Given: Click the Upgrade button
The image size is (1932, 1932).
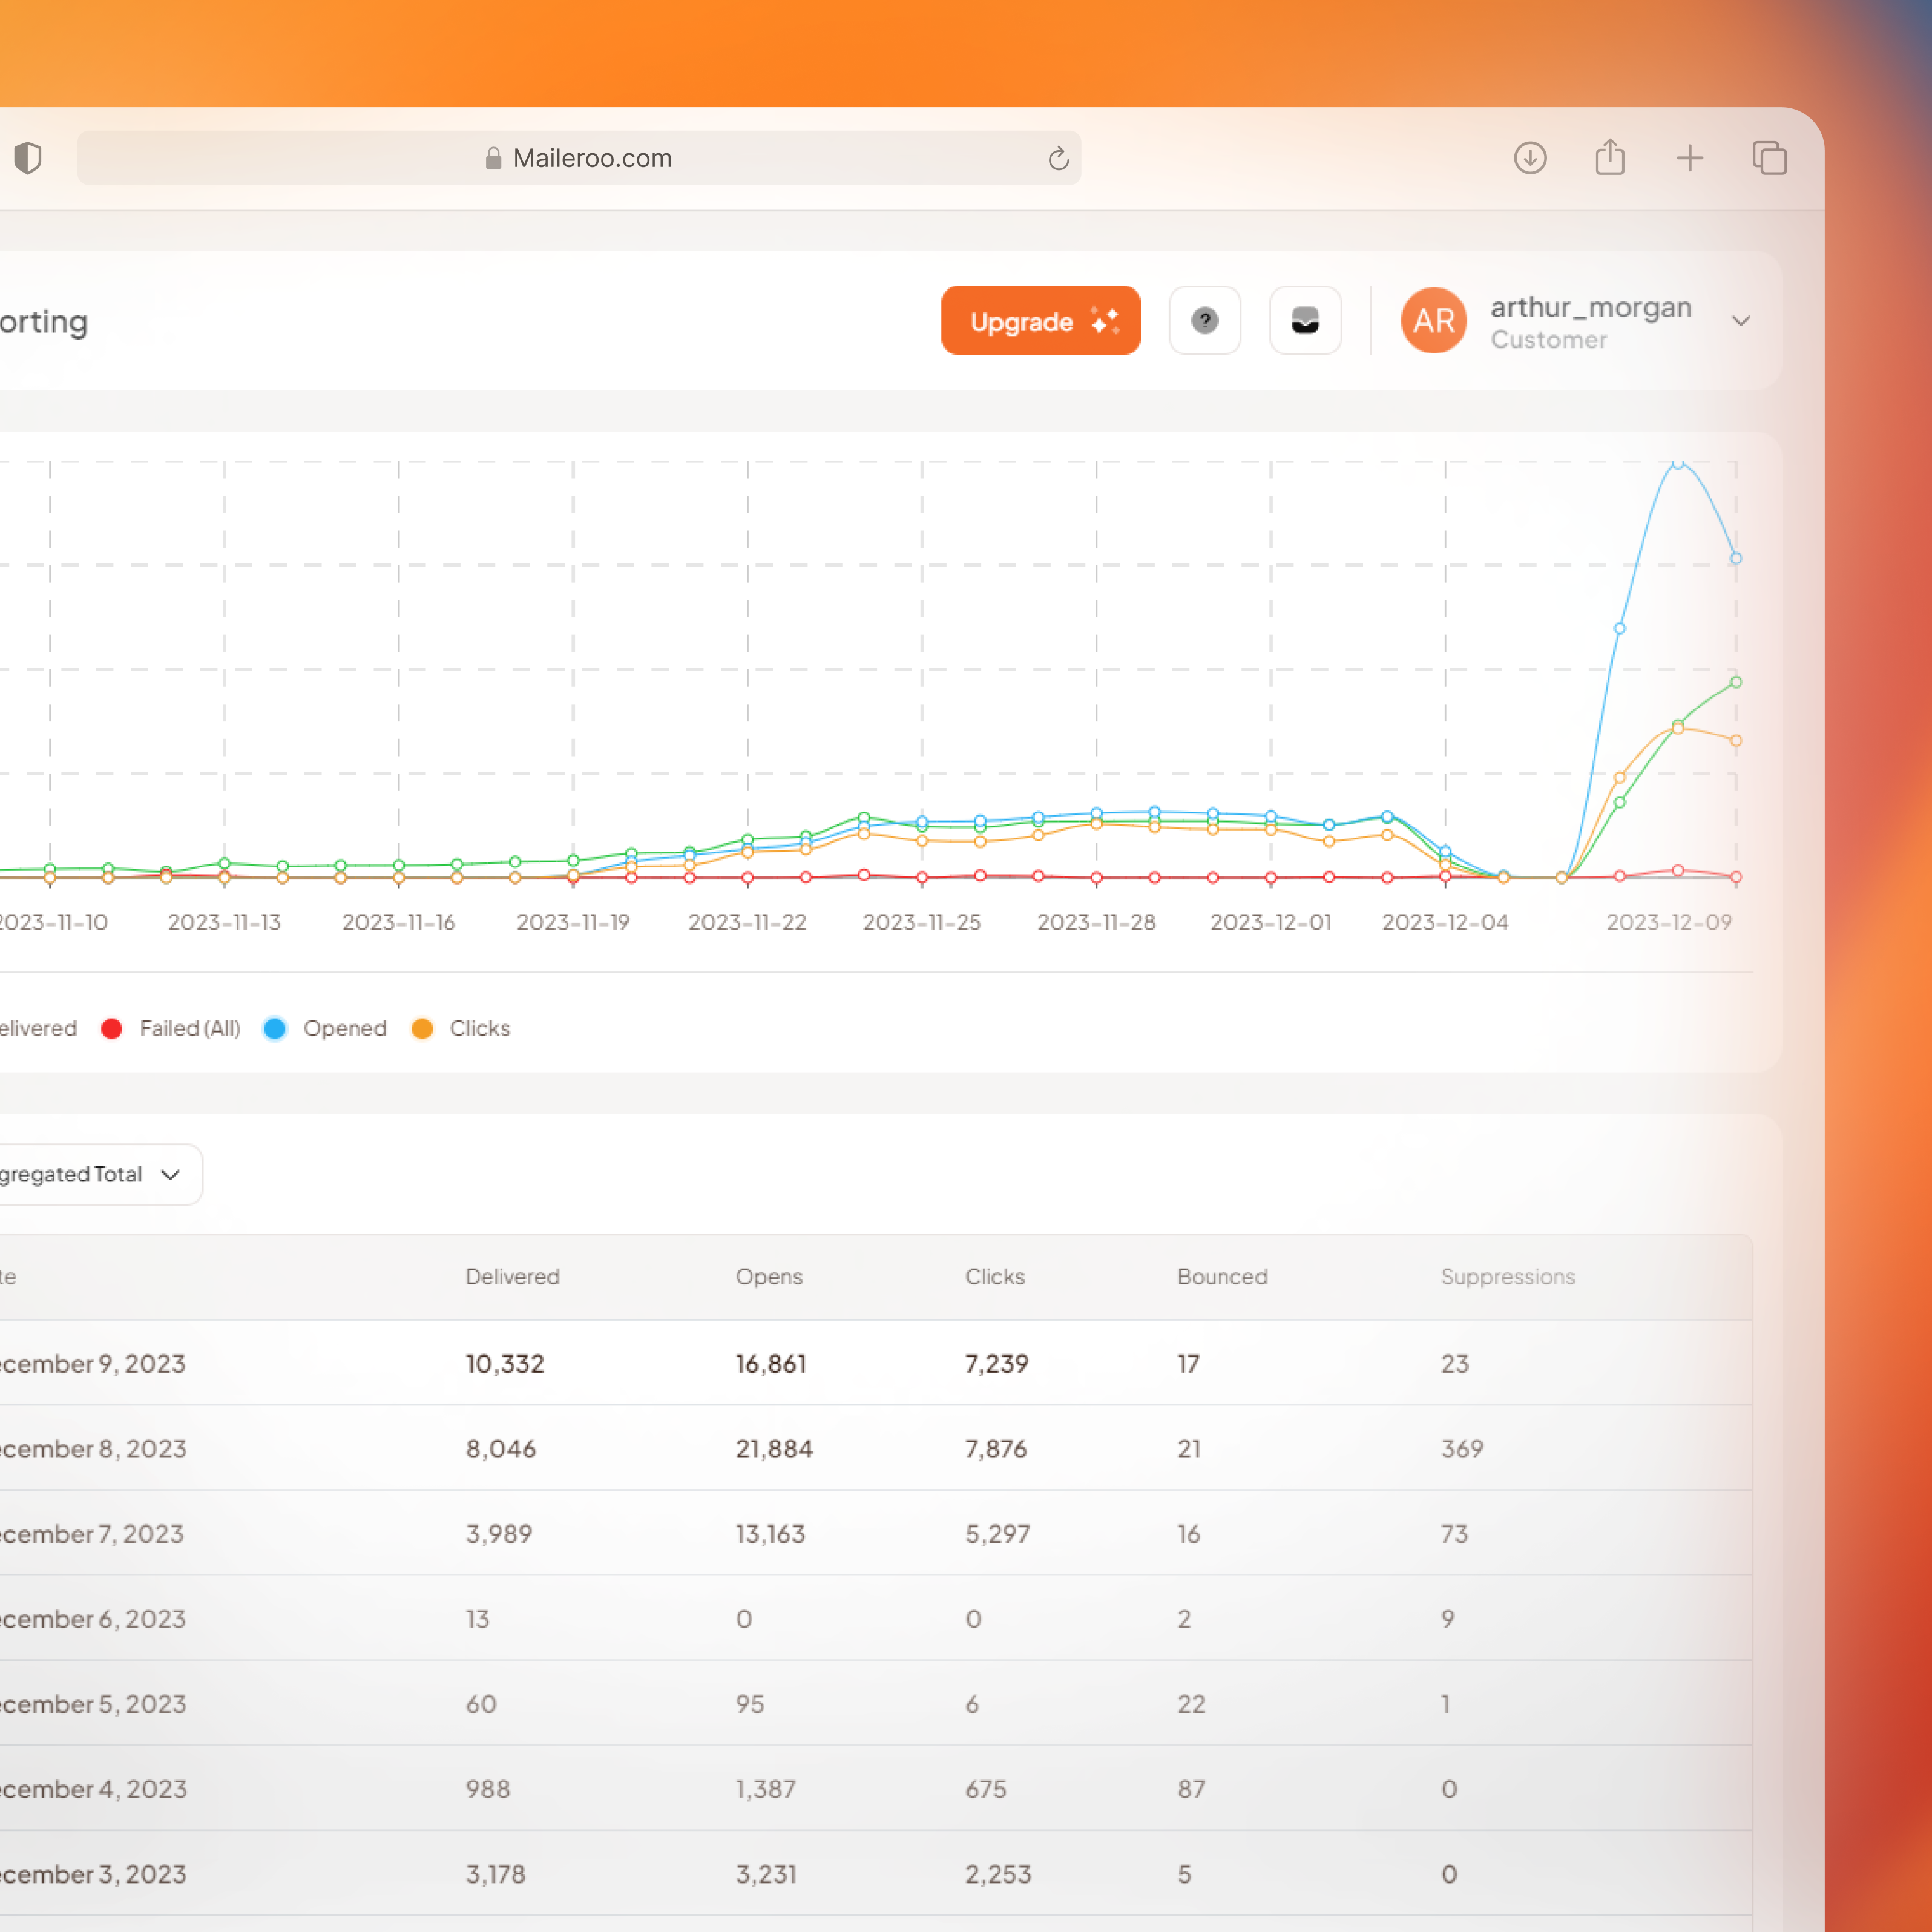Looking at the screenshot, I should pos(1040,321).
